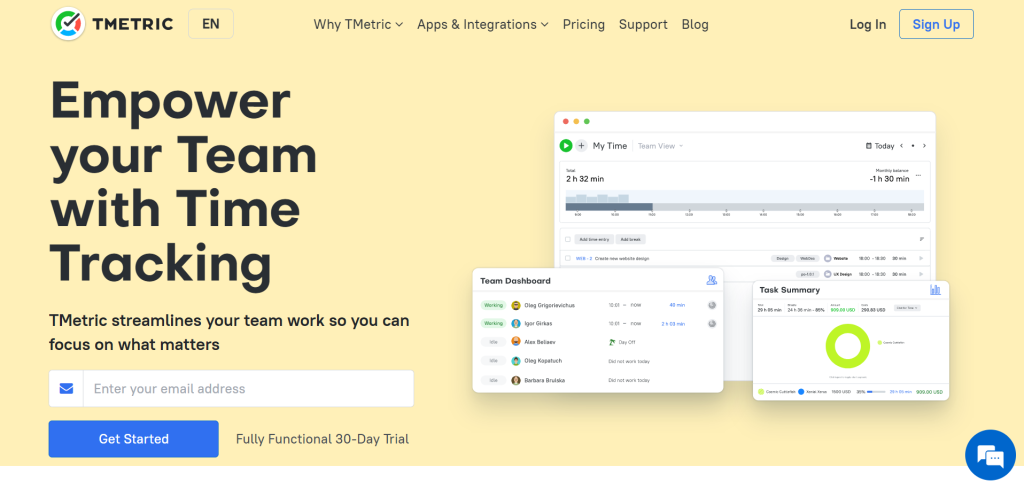Open the Team View dropdown

click(x=660, y=146)
